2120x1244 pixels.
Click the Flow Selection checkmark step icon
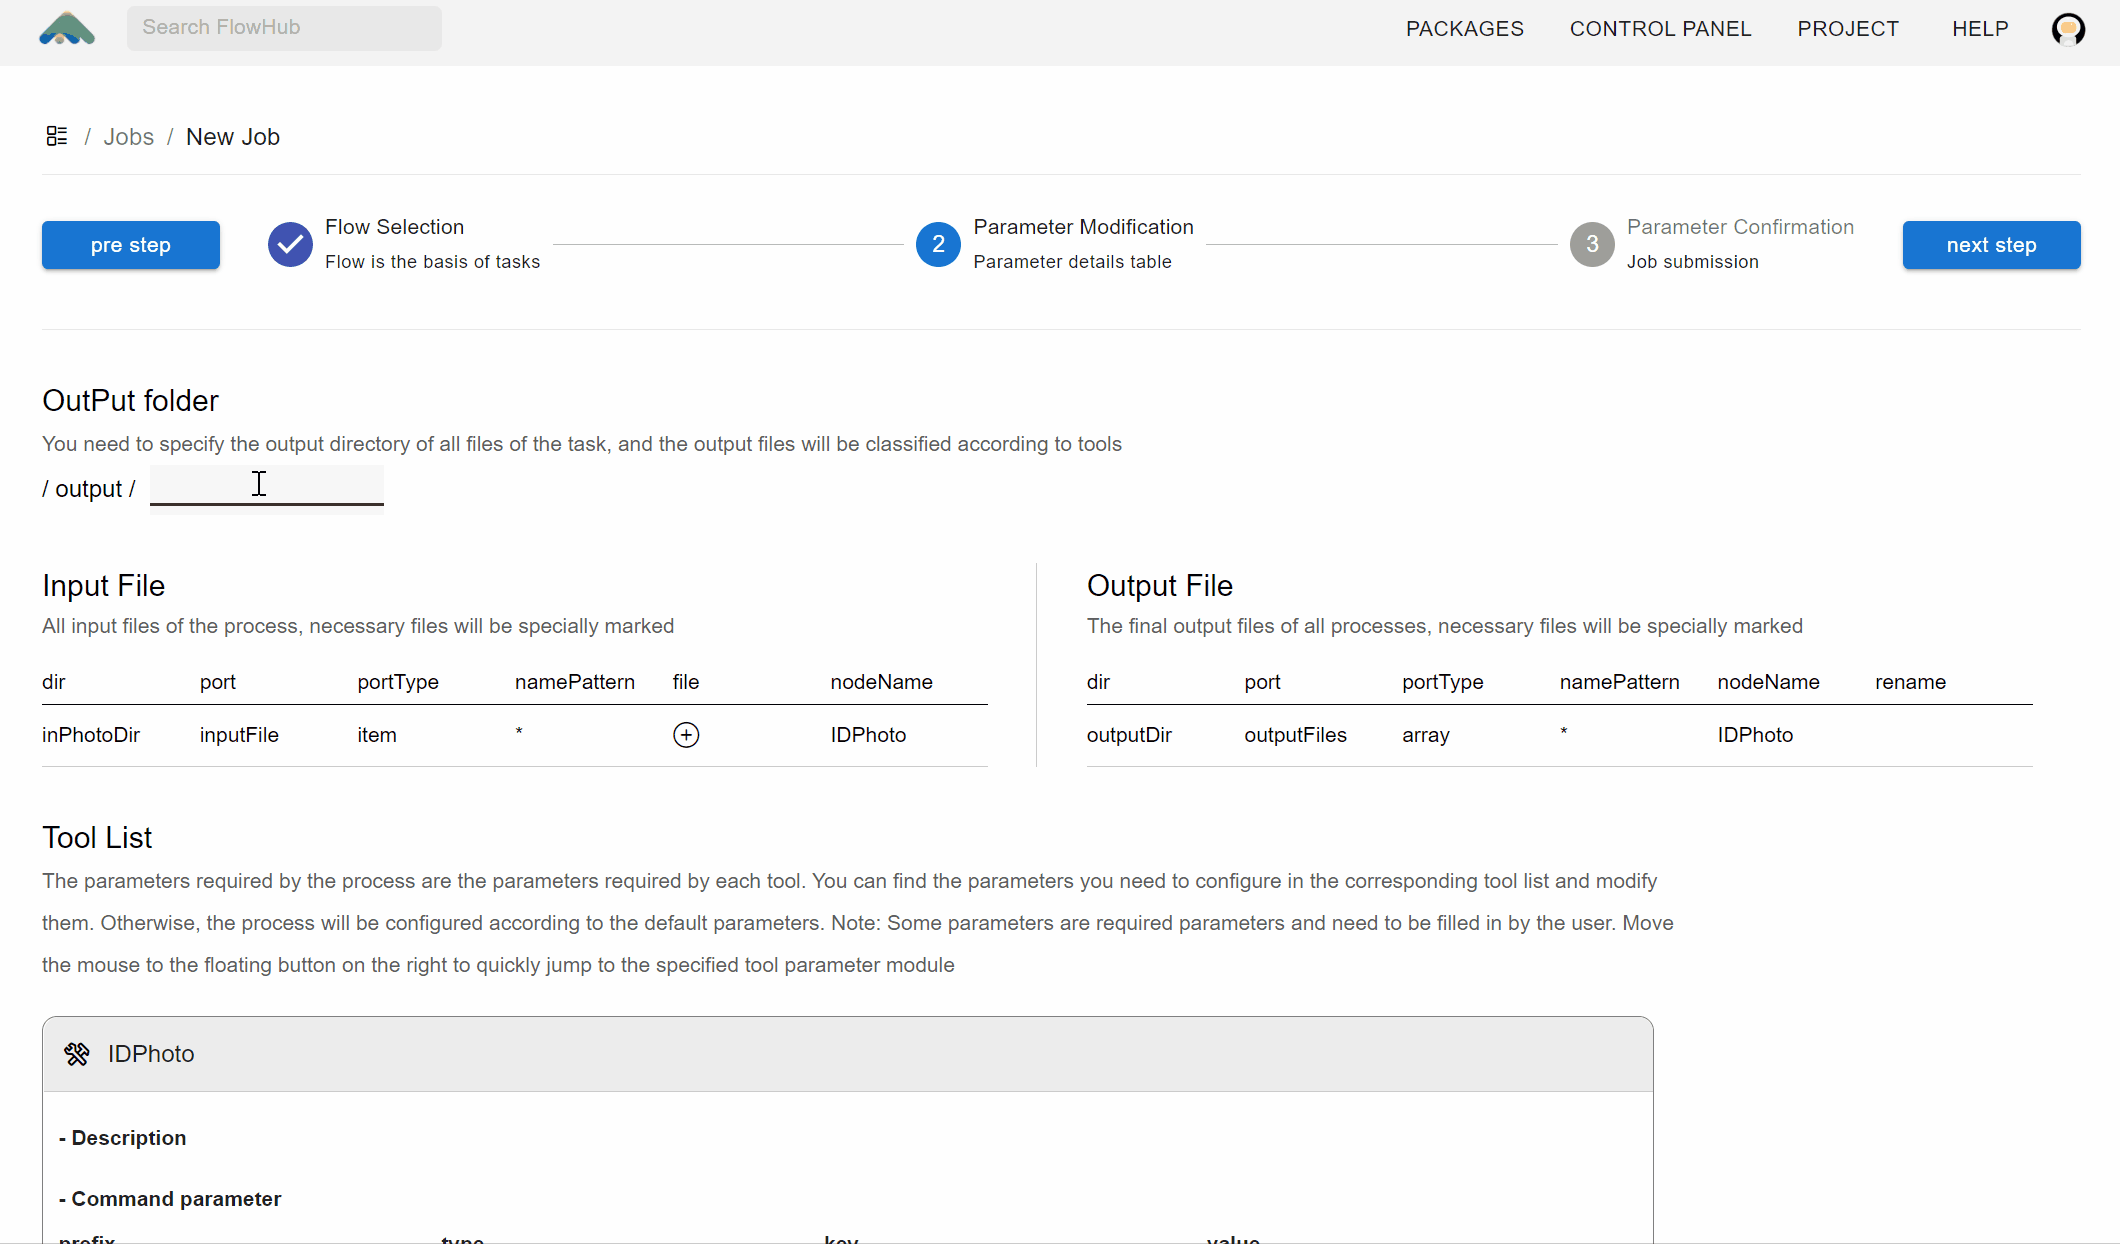[290, 244]
